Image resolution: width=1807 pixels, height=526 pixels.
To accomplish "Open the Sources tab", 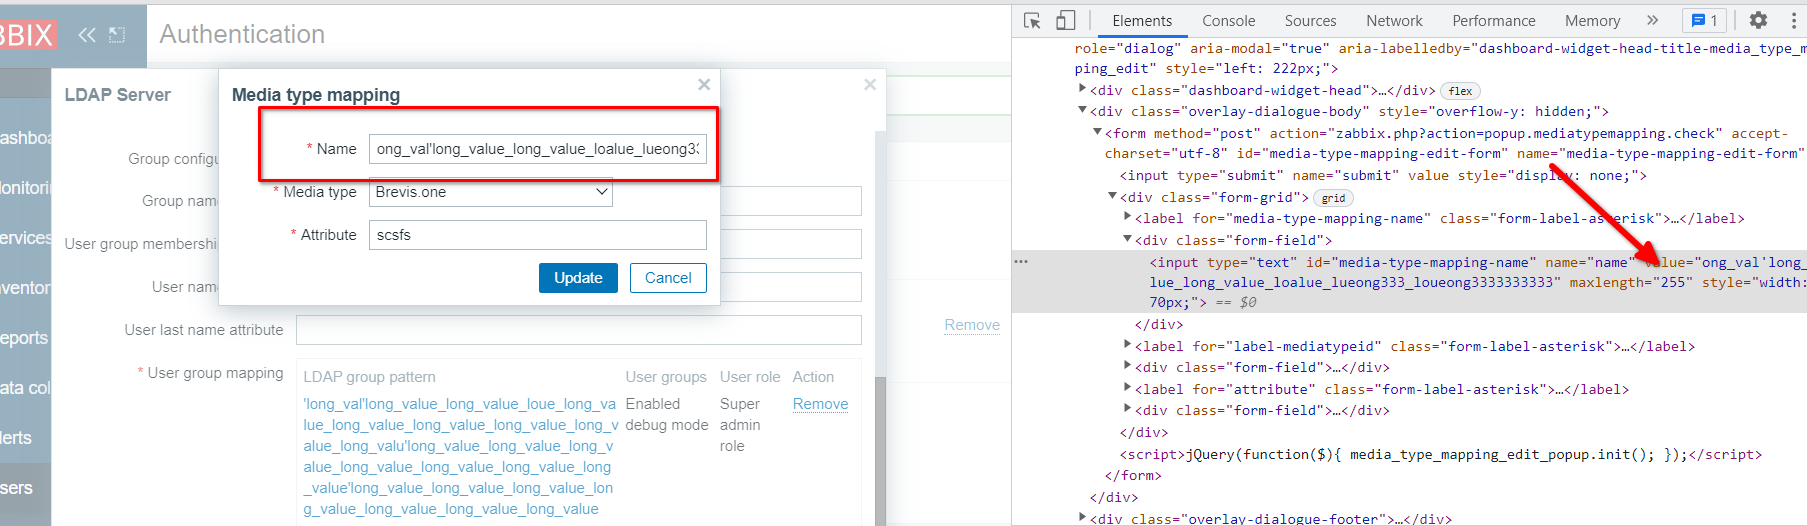I will (x=1310, y=21).
